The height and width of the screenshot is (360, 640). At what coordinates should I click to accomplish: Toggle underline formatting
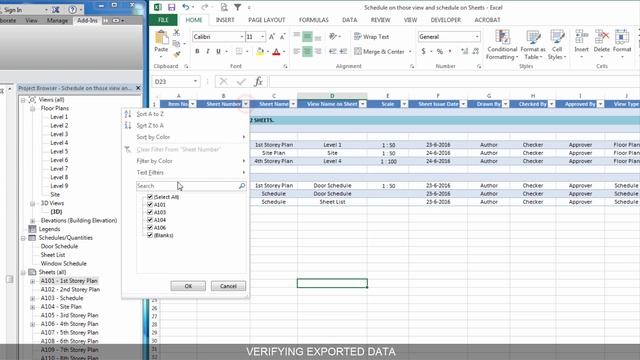coord(218,51)
